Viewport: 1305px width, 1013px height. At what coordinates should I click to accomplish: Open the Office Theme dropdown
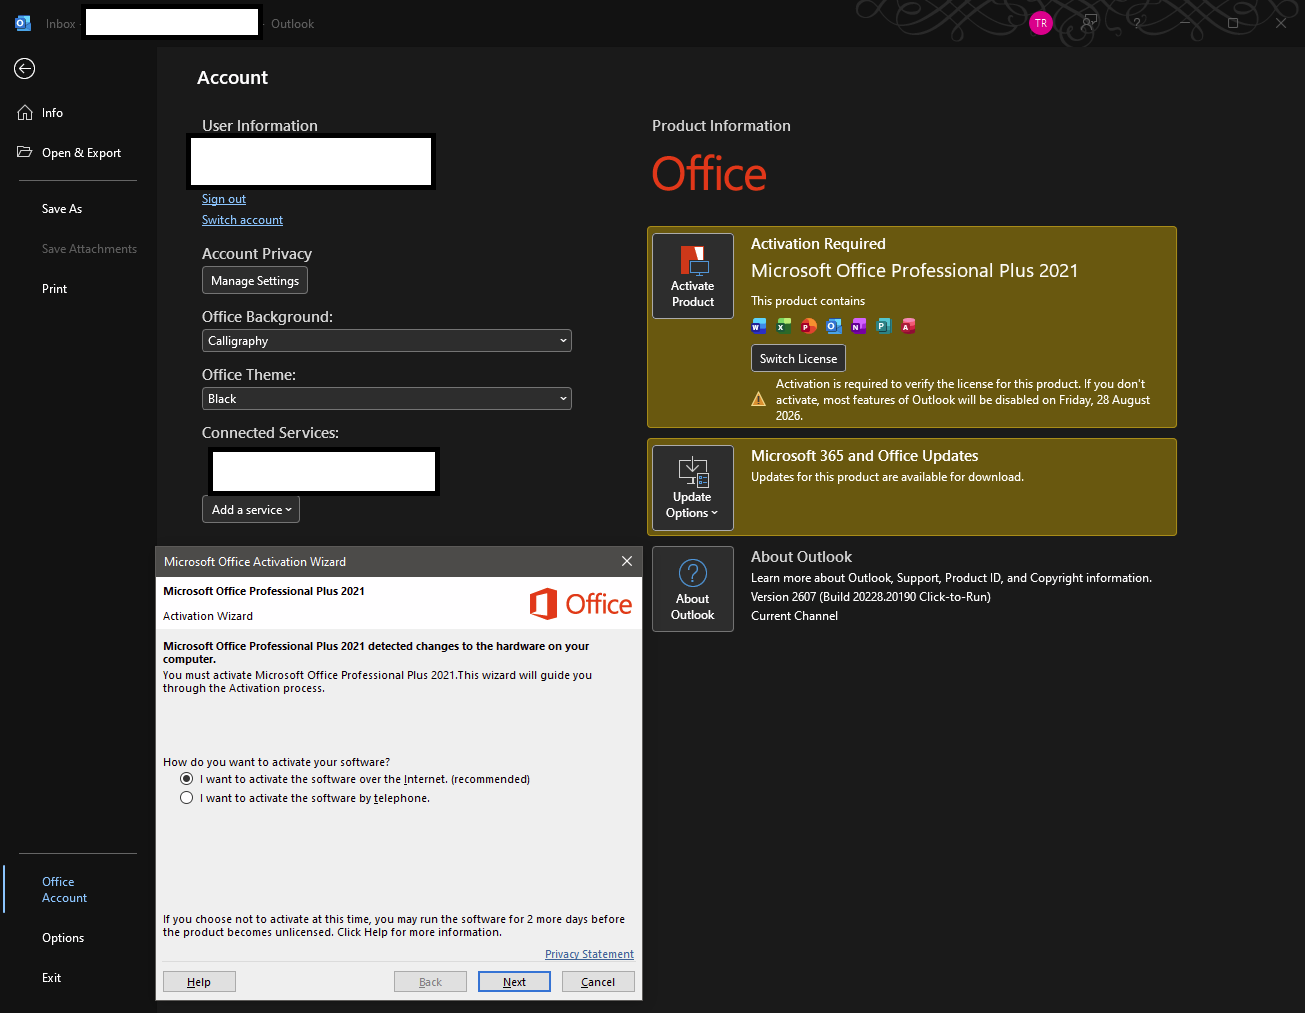point(387,399)
